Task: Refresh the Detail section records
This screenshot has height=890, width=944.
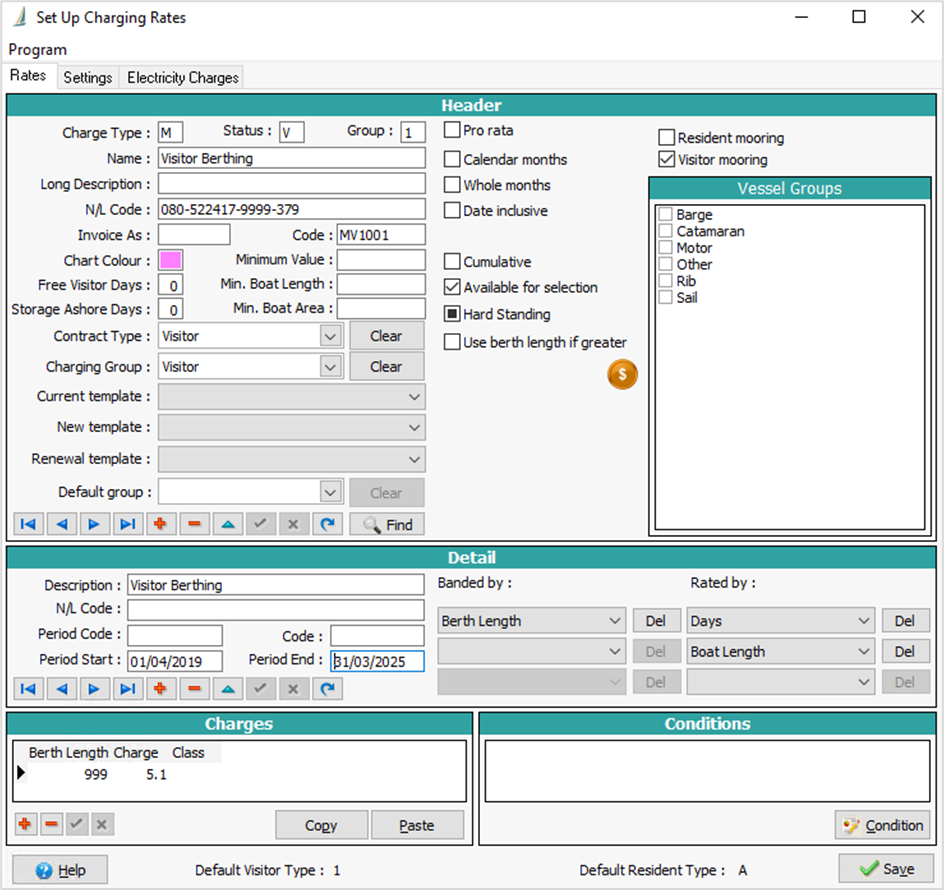Action: [x=326, y=688]
